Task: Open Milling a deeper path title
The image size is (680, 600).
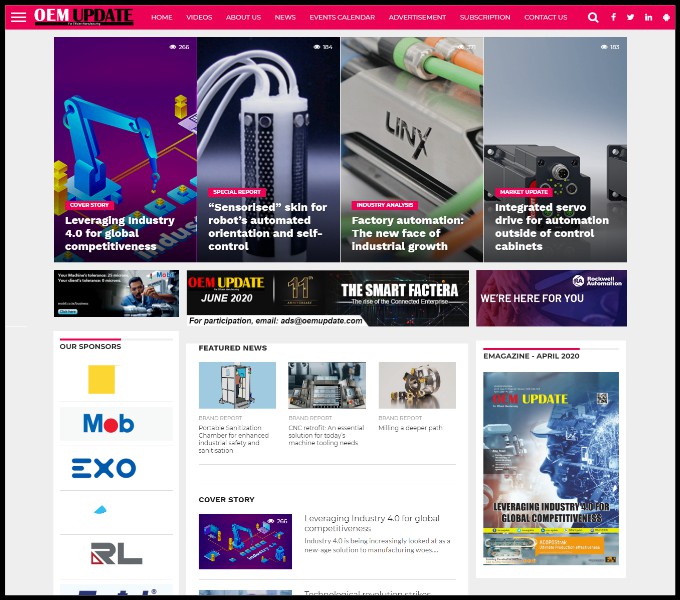Action: tap(410, 428)
